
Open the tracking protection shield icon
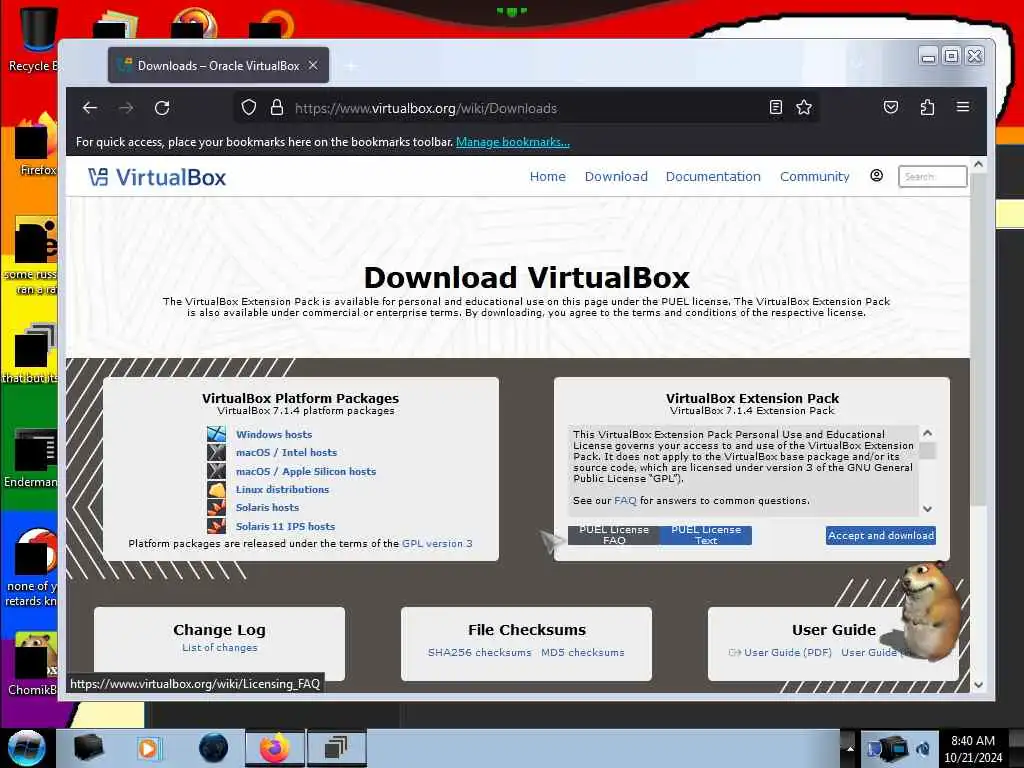click(x=249, y=108)
